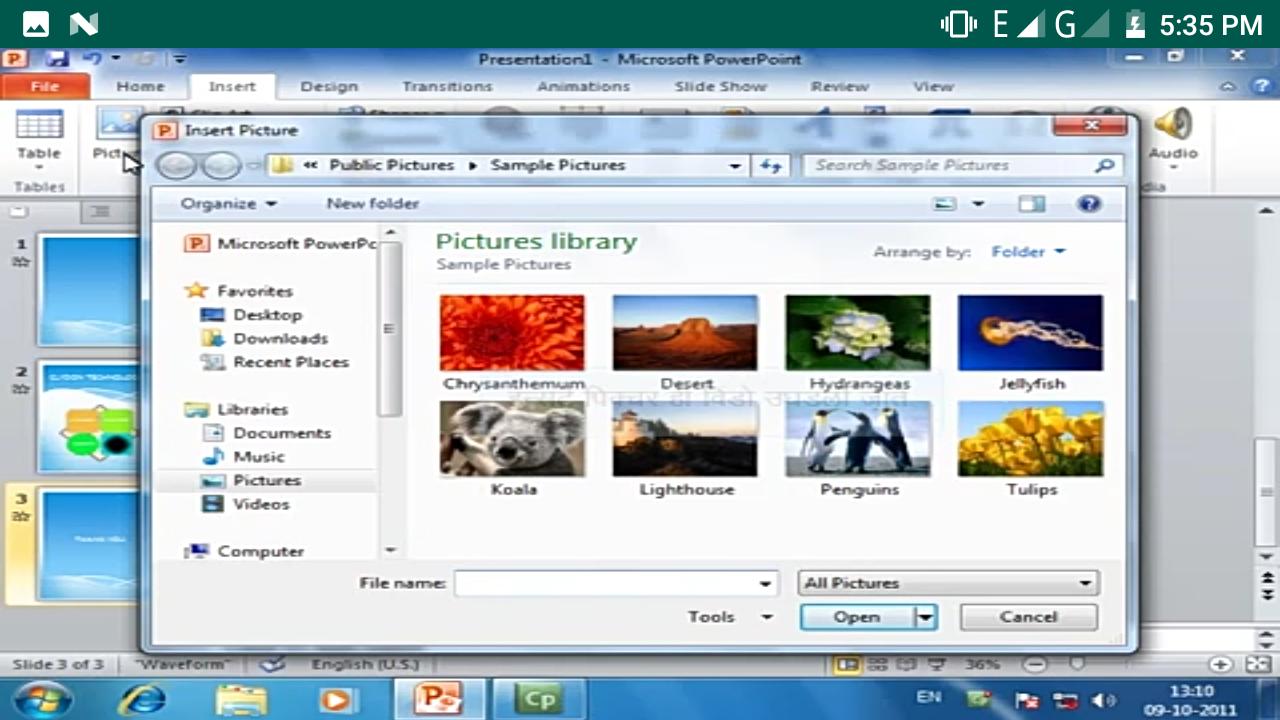This screenshot has width=1280, height=720.
Task: Click New folder in dialog toolbar
Action: (x=372, y=203)
